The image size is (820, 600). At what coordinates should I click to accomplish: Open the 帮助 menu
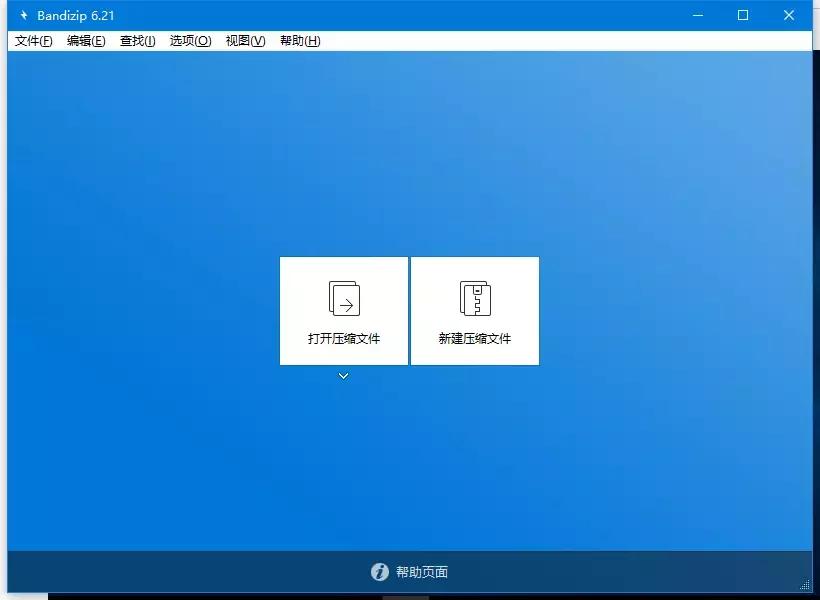(x=299, y=41)
